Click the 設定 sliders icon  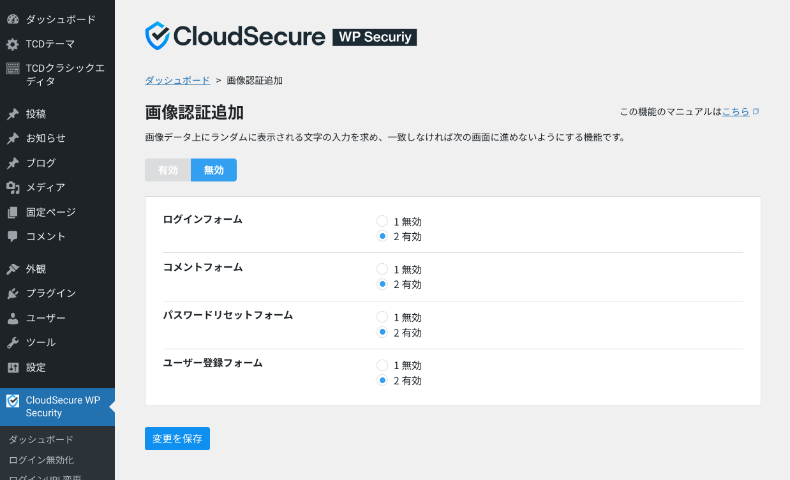[x=13, y=367]
